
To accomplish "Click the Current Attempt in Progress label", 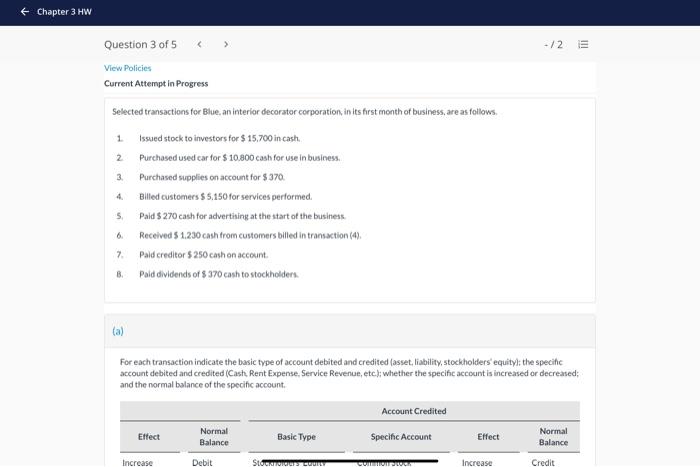I will 156,83.
